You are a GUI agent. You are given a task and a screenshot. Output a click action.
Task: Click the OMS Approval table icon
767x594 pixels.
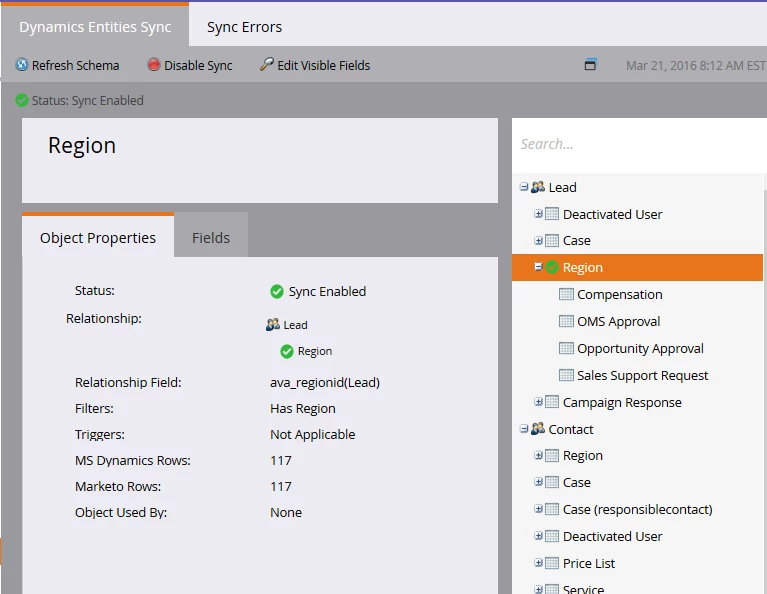566,321
